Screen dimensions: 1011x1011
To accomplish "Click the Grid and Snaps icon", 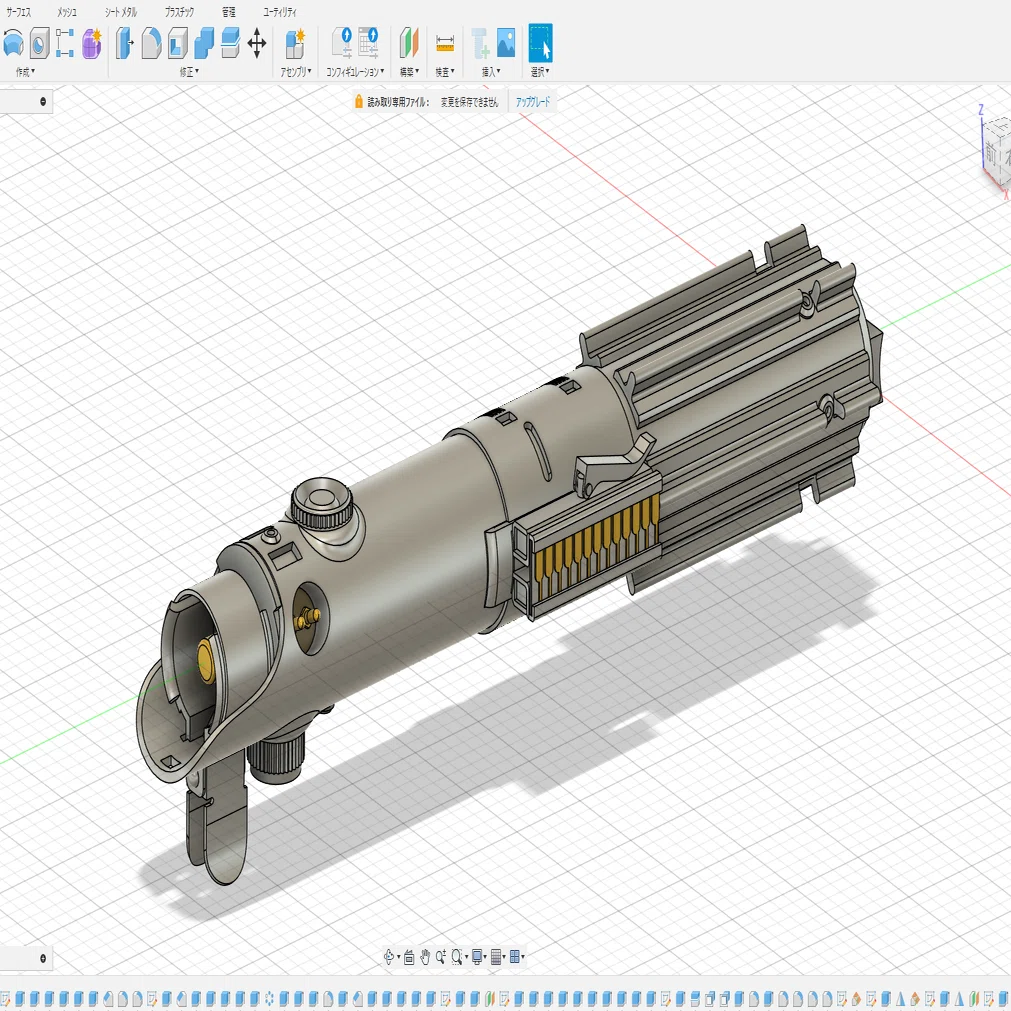I will (496, 957).
